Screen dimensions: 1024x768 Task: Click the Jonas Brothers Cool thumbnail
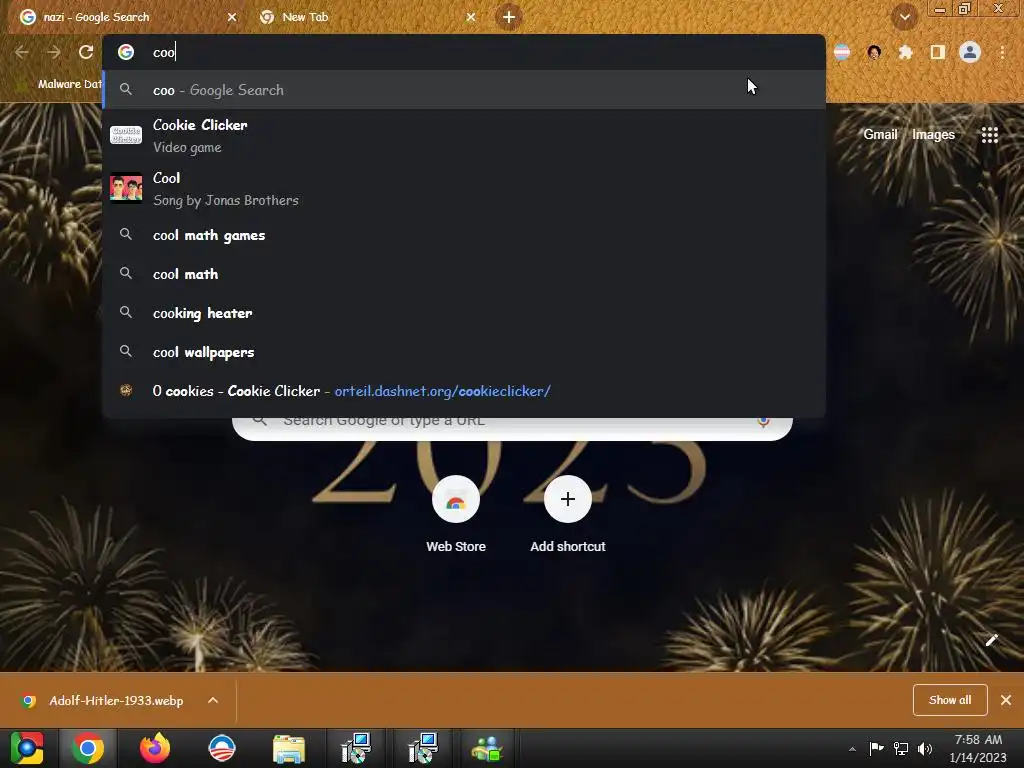tap(126, 188)
